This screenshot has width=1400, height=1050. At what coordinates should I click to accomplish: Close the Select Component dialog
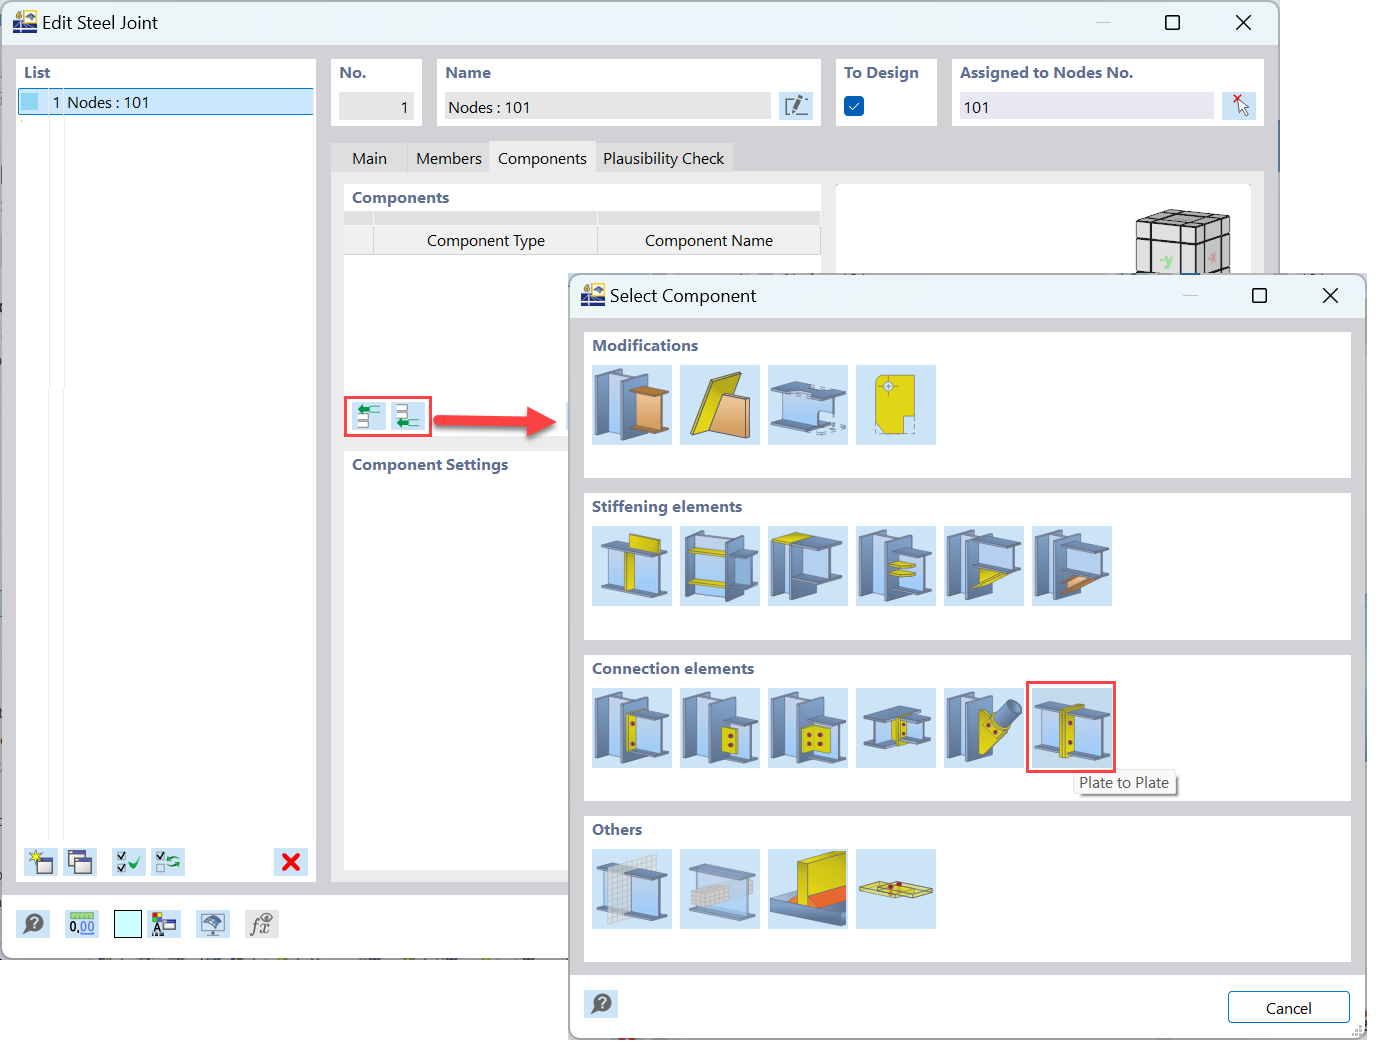[x=1330, y=296]
